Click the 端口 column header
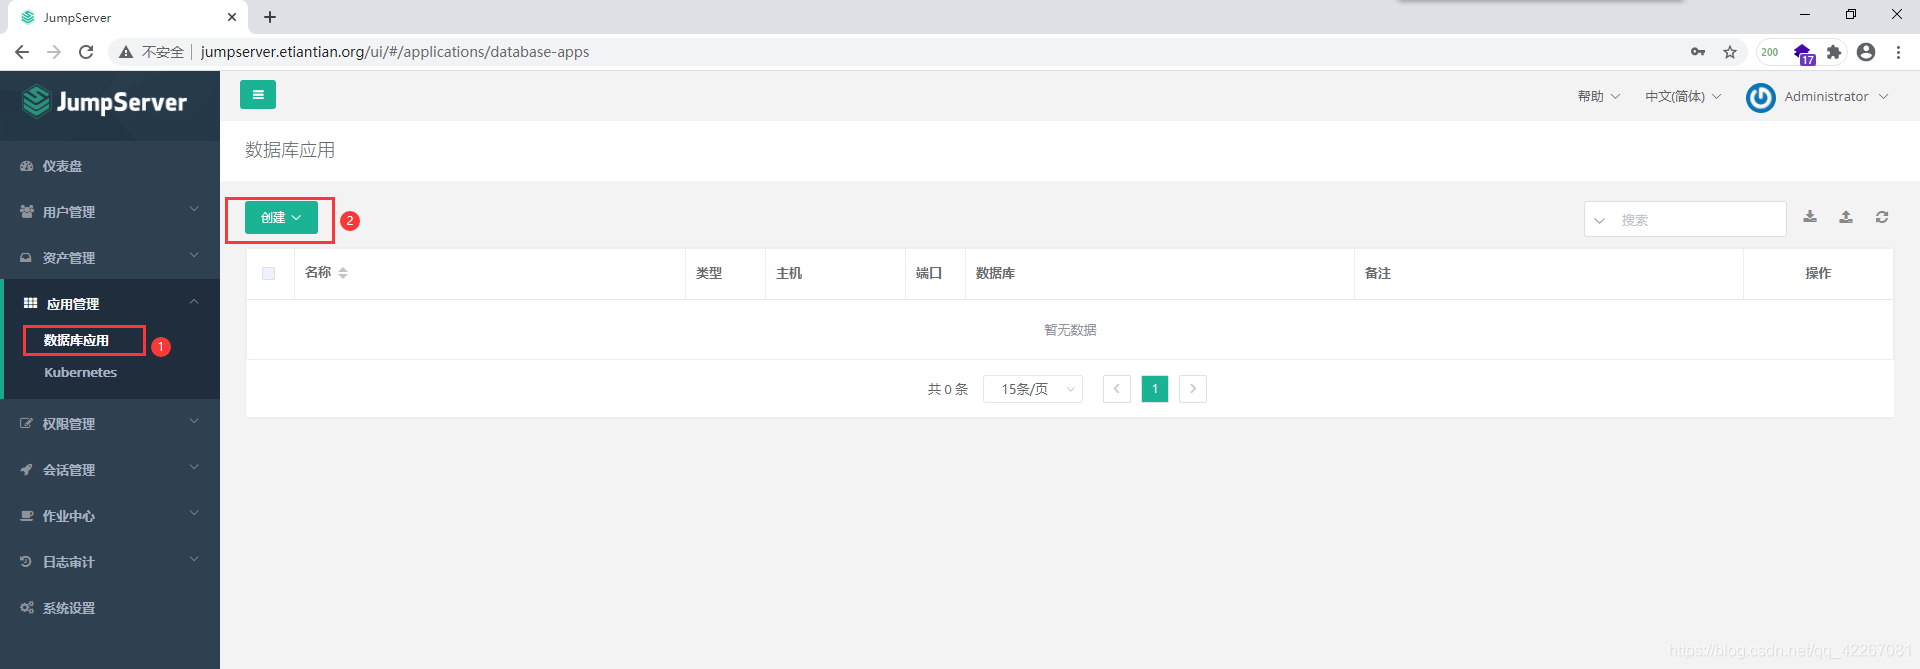Viewport: 1920px width, 669px height. [x=929, y=273]
